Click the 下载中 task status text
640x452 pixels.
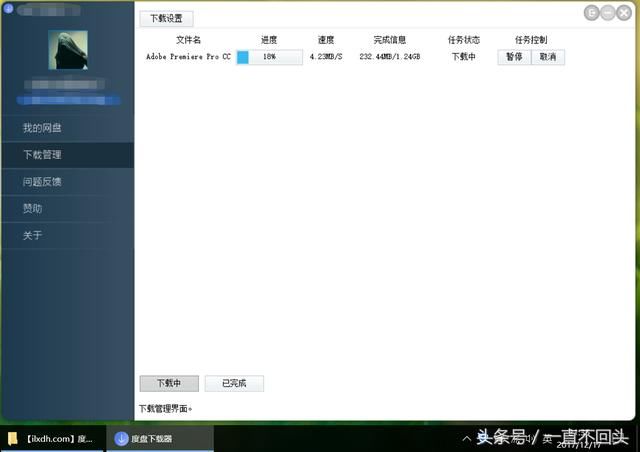pyautogui.click(x=464, y=57)
